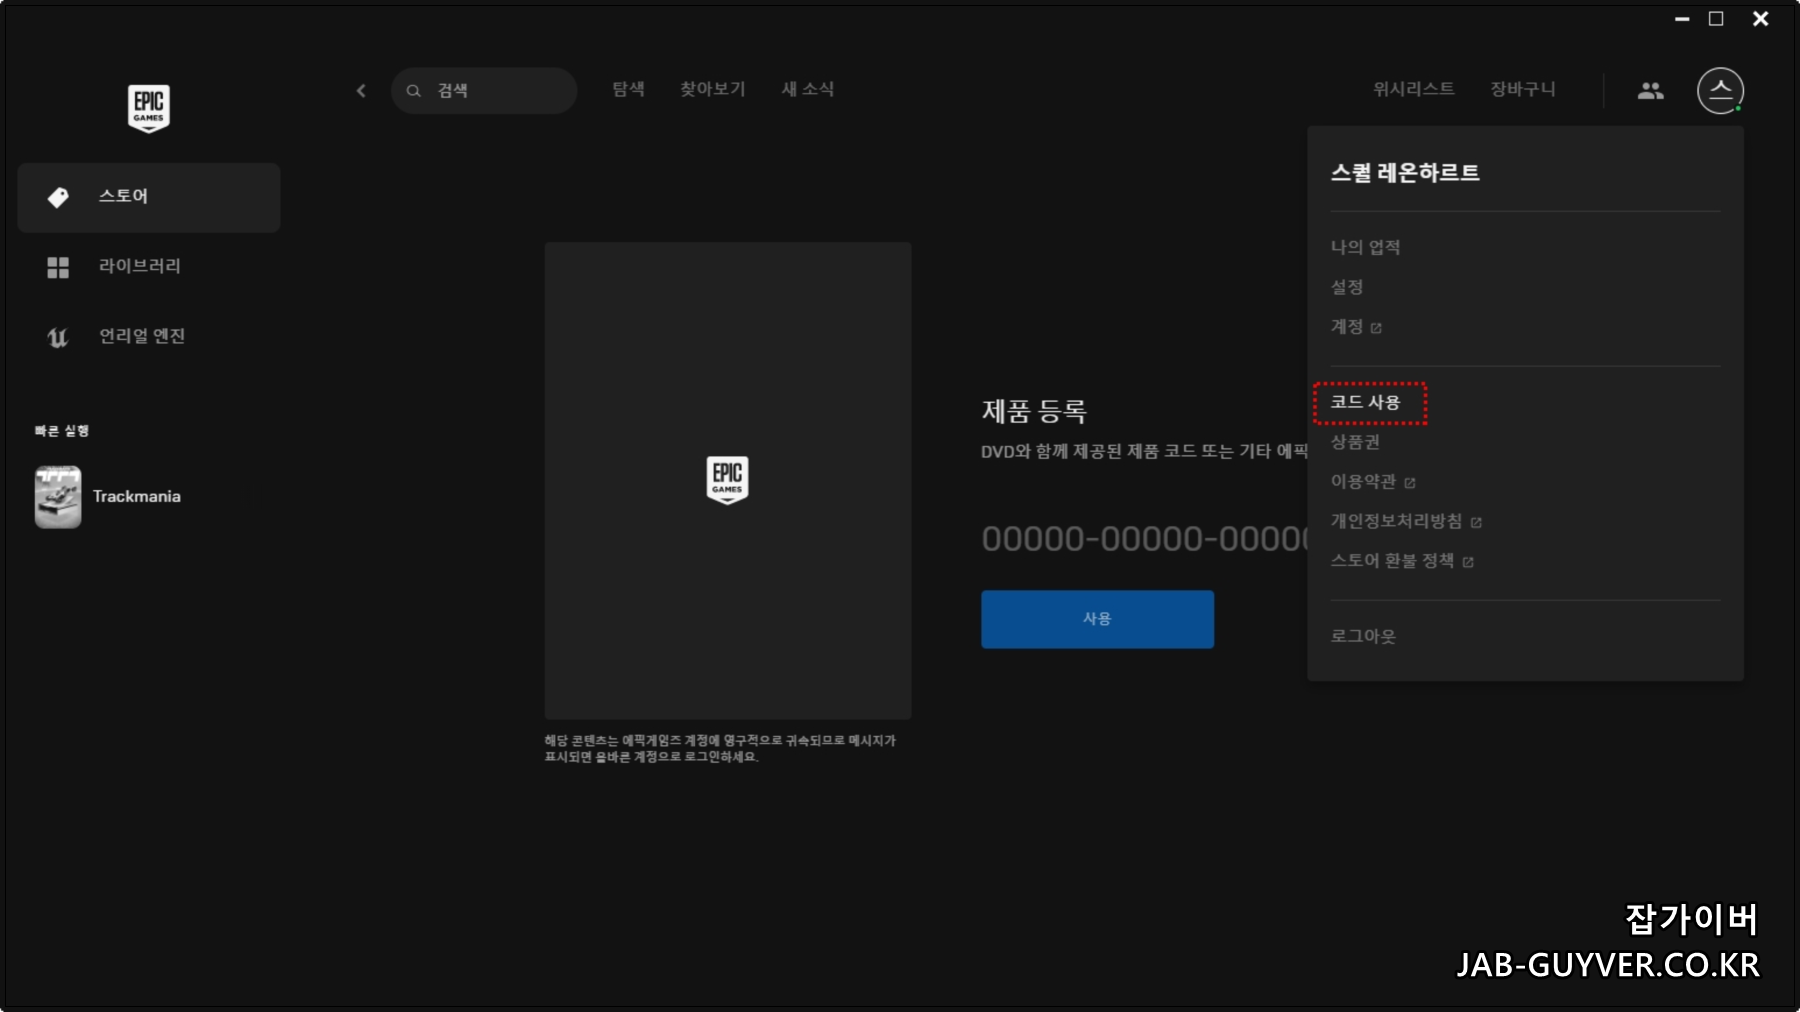
Task: Select 코드 사용 redeem code
Action: 1365,402
